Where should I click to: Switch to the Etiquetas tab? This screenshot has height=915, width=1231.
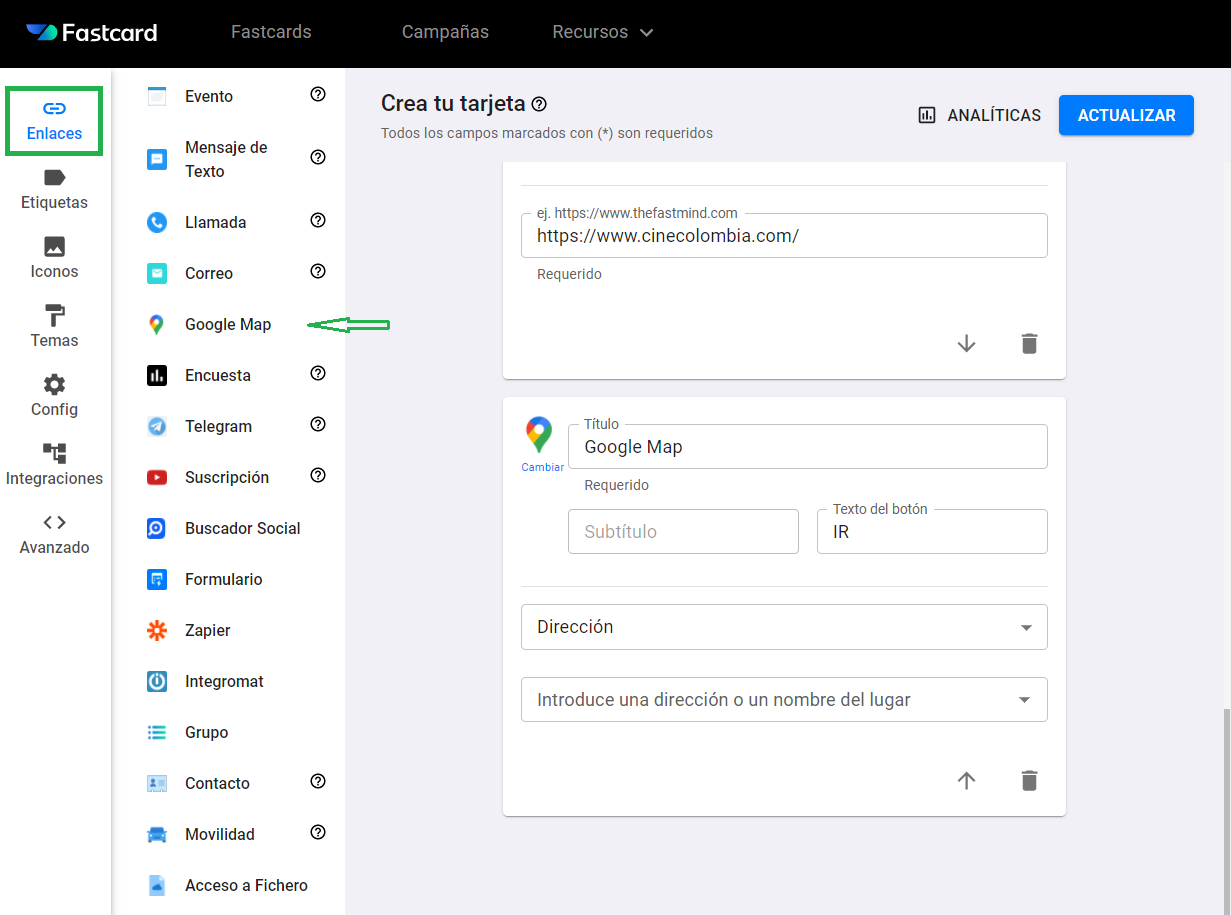click(x=54, y=189)
